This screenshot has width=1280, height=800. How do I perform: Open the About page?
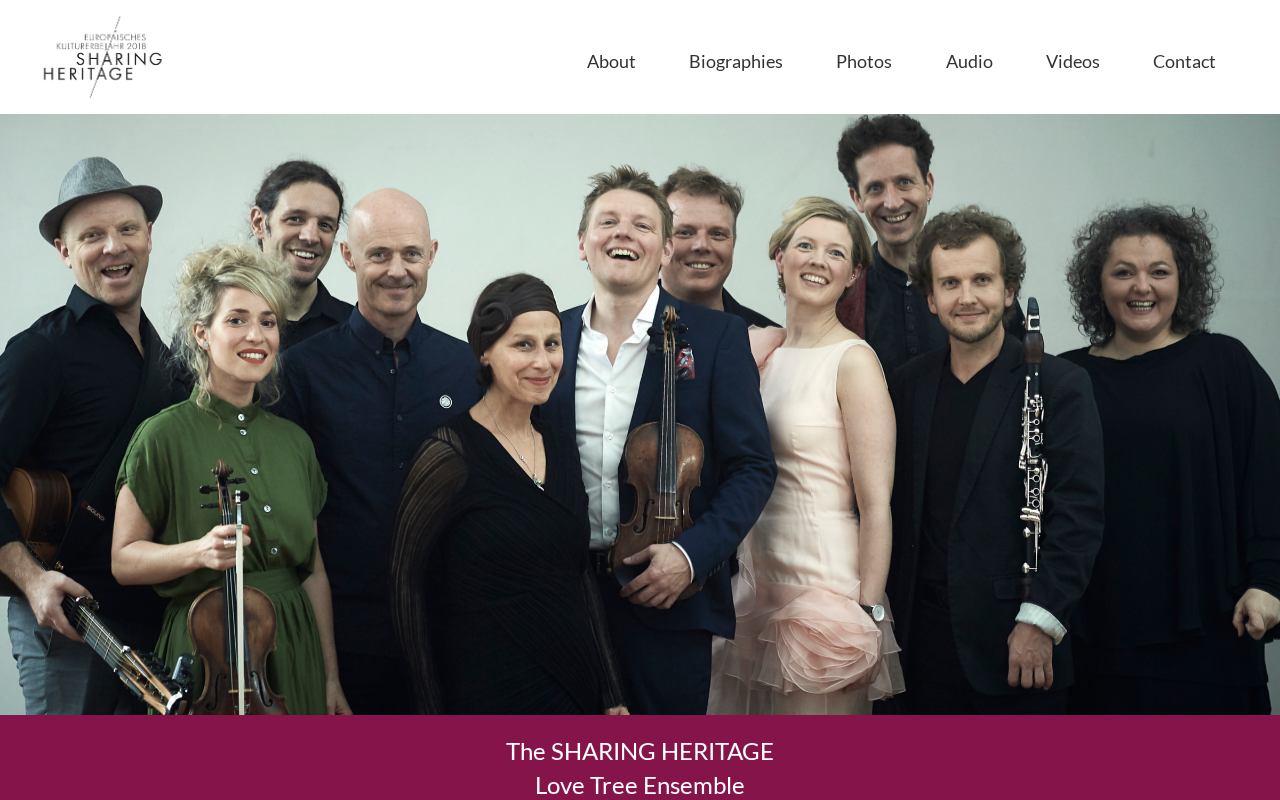[611, 61]
